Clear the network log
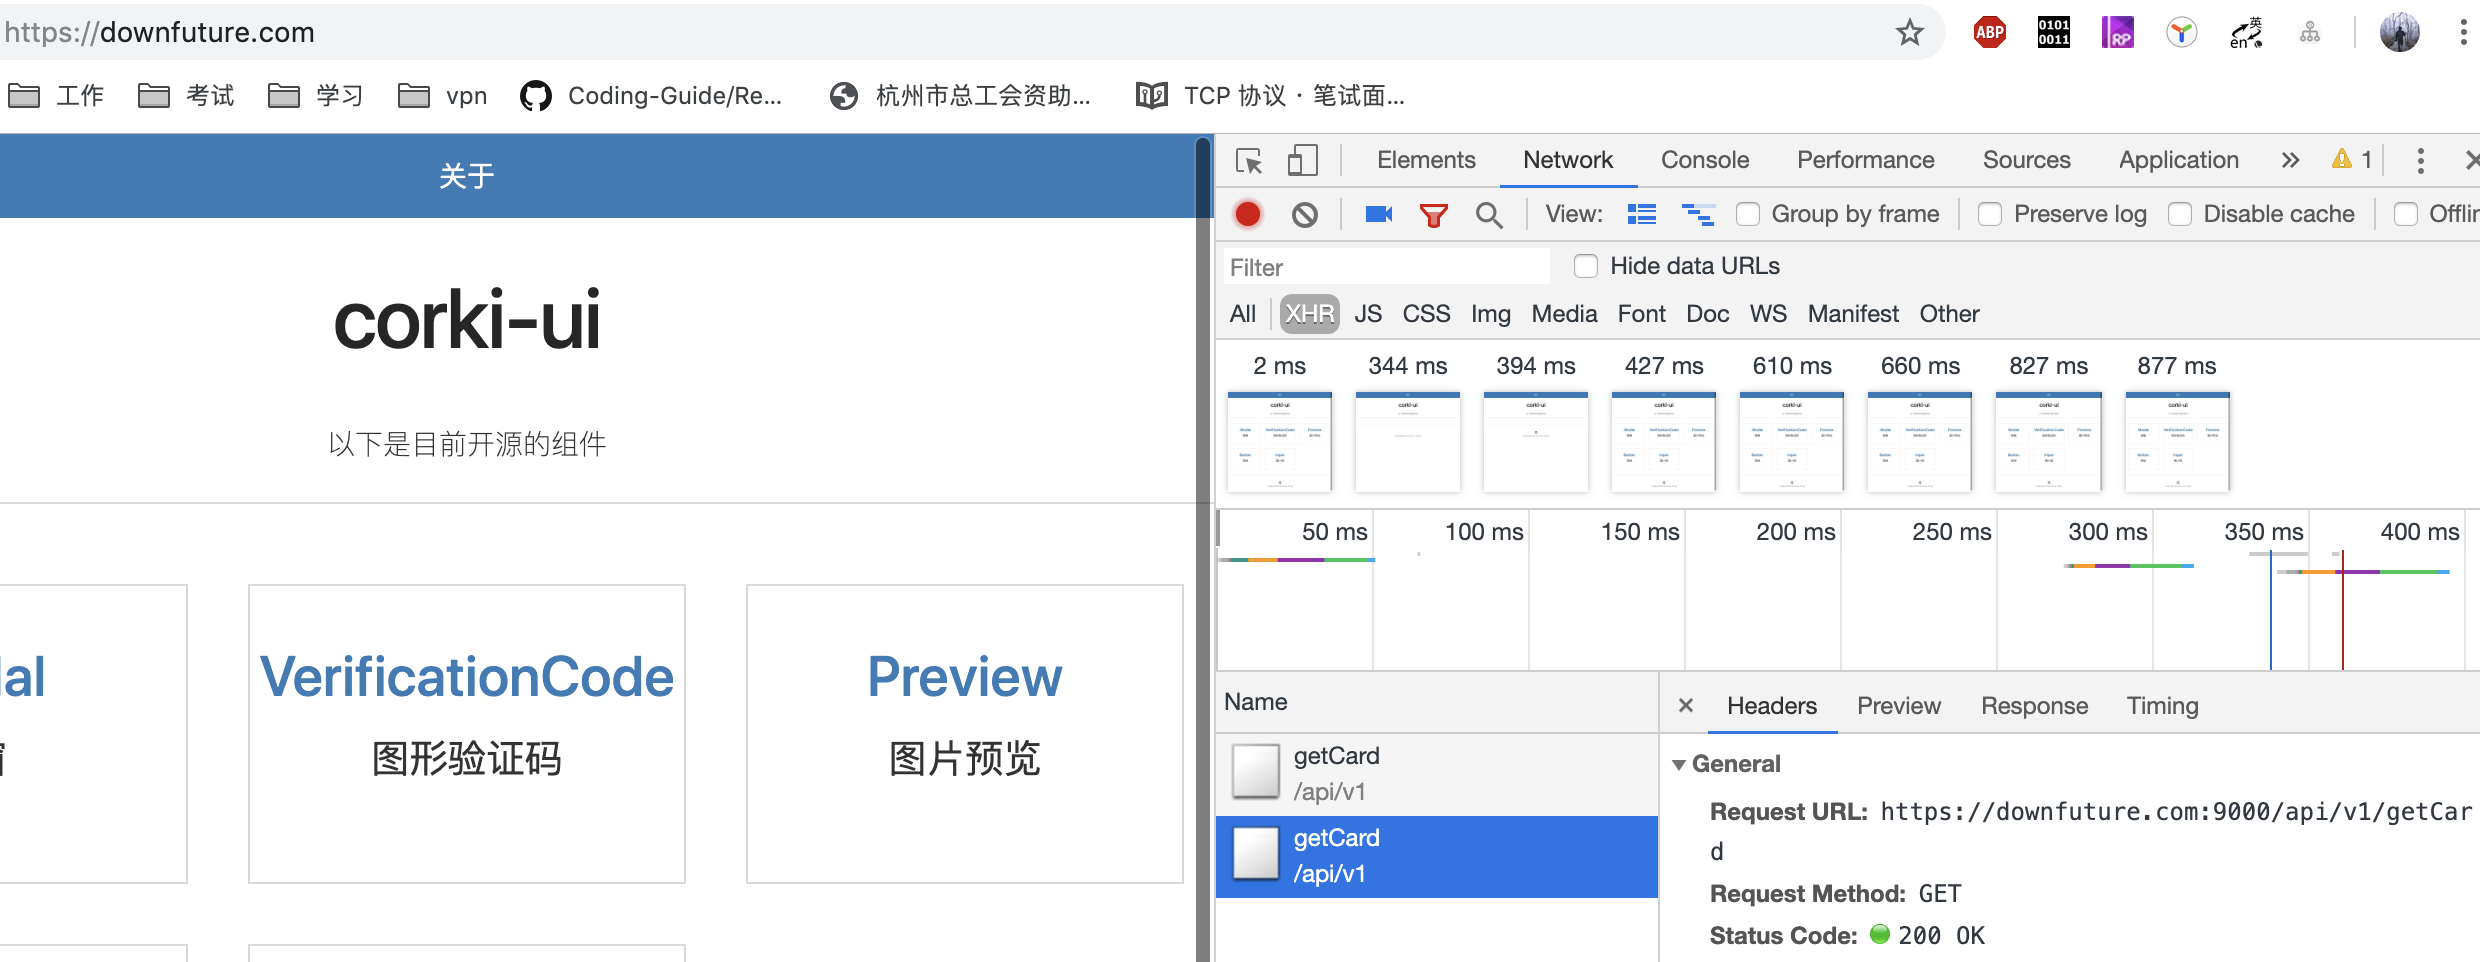Image resolution: width=2480 pixels, height=962 pixels. (x=1304, y=214)
